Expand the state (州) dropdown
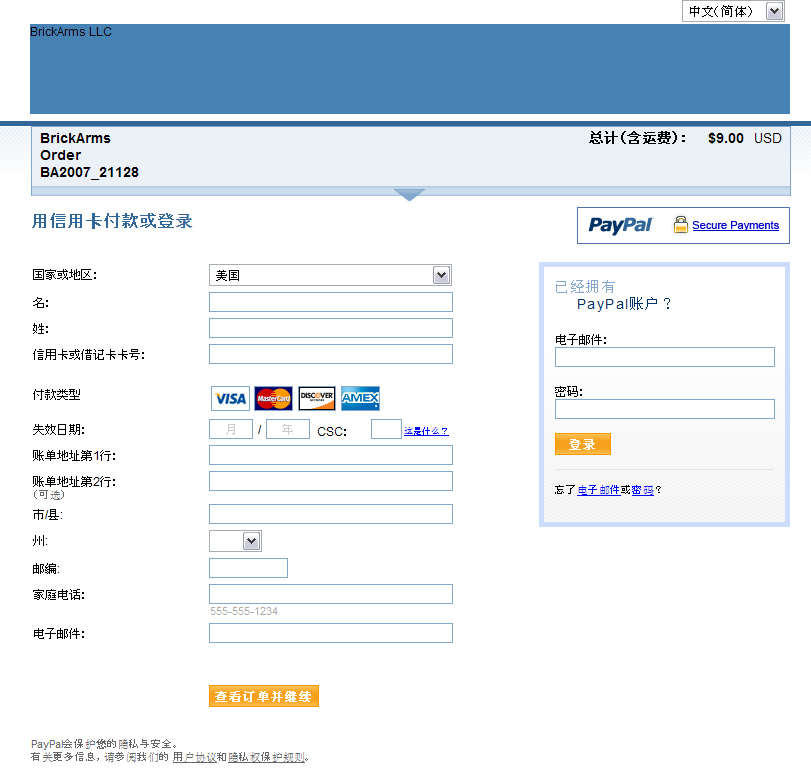811x768 pixels. pyautogui.click(x=235, y=541)
